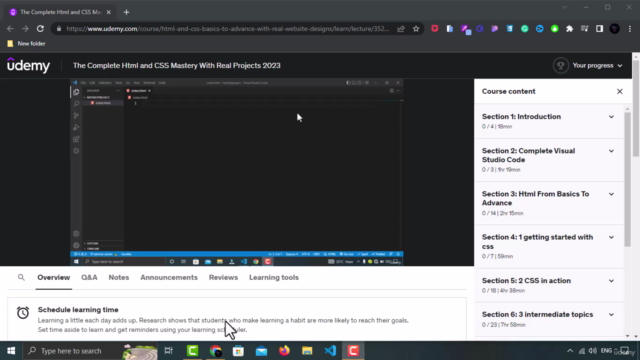Expand Section 2: Complete Visual Studio Code
Image resolution: width=640 pixels, height=360 pixels.
pos(549,160)
